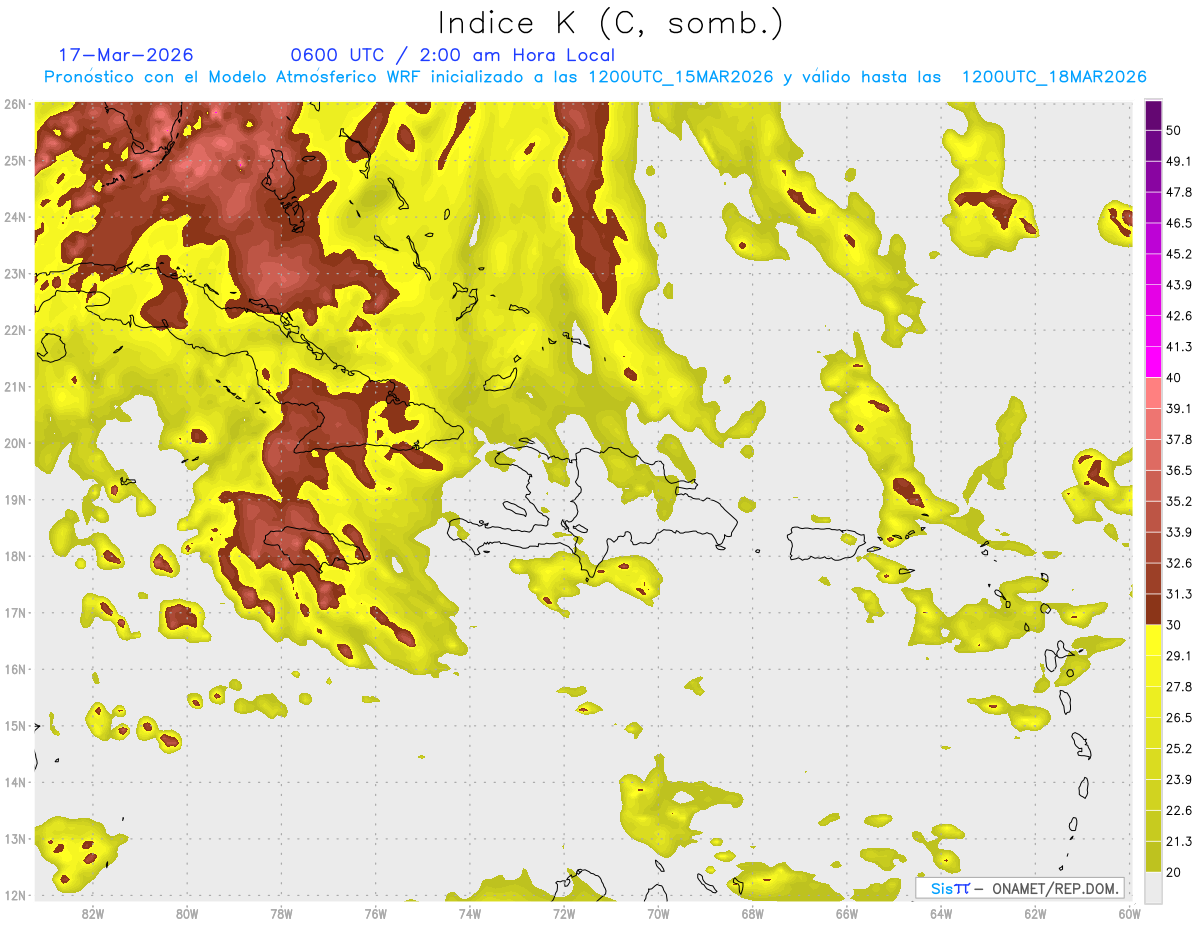Click the '1200UTC_15MAR2026' initialization time text
The height and width of the screenshot is (927, 1200).
point(681,77)
